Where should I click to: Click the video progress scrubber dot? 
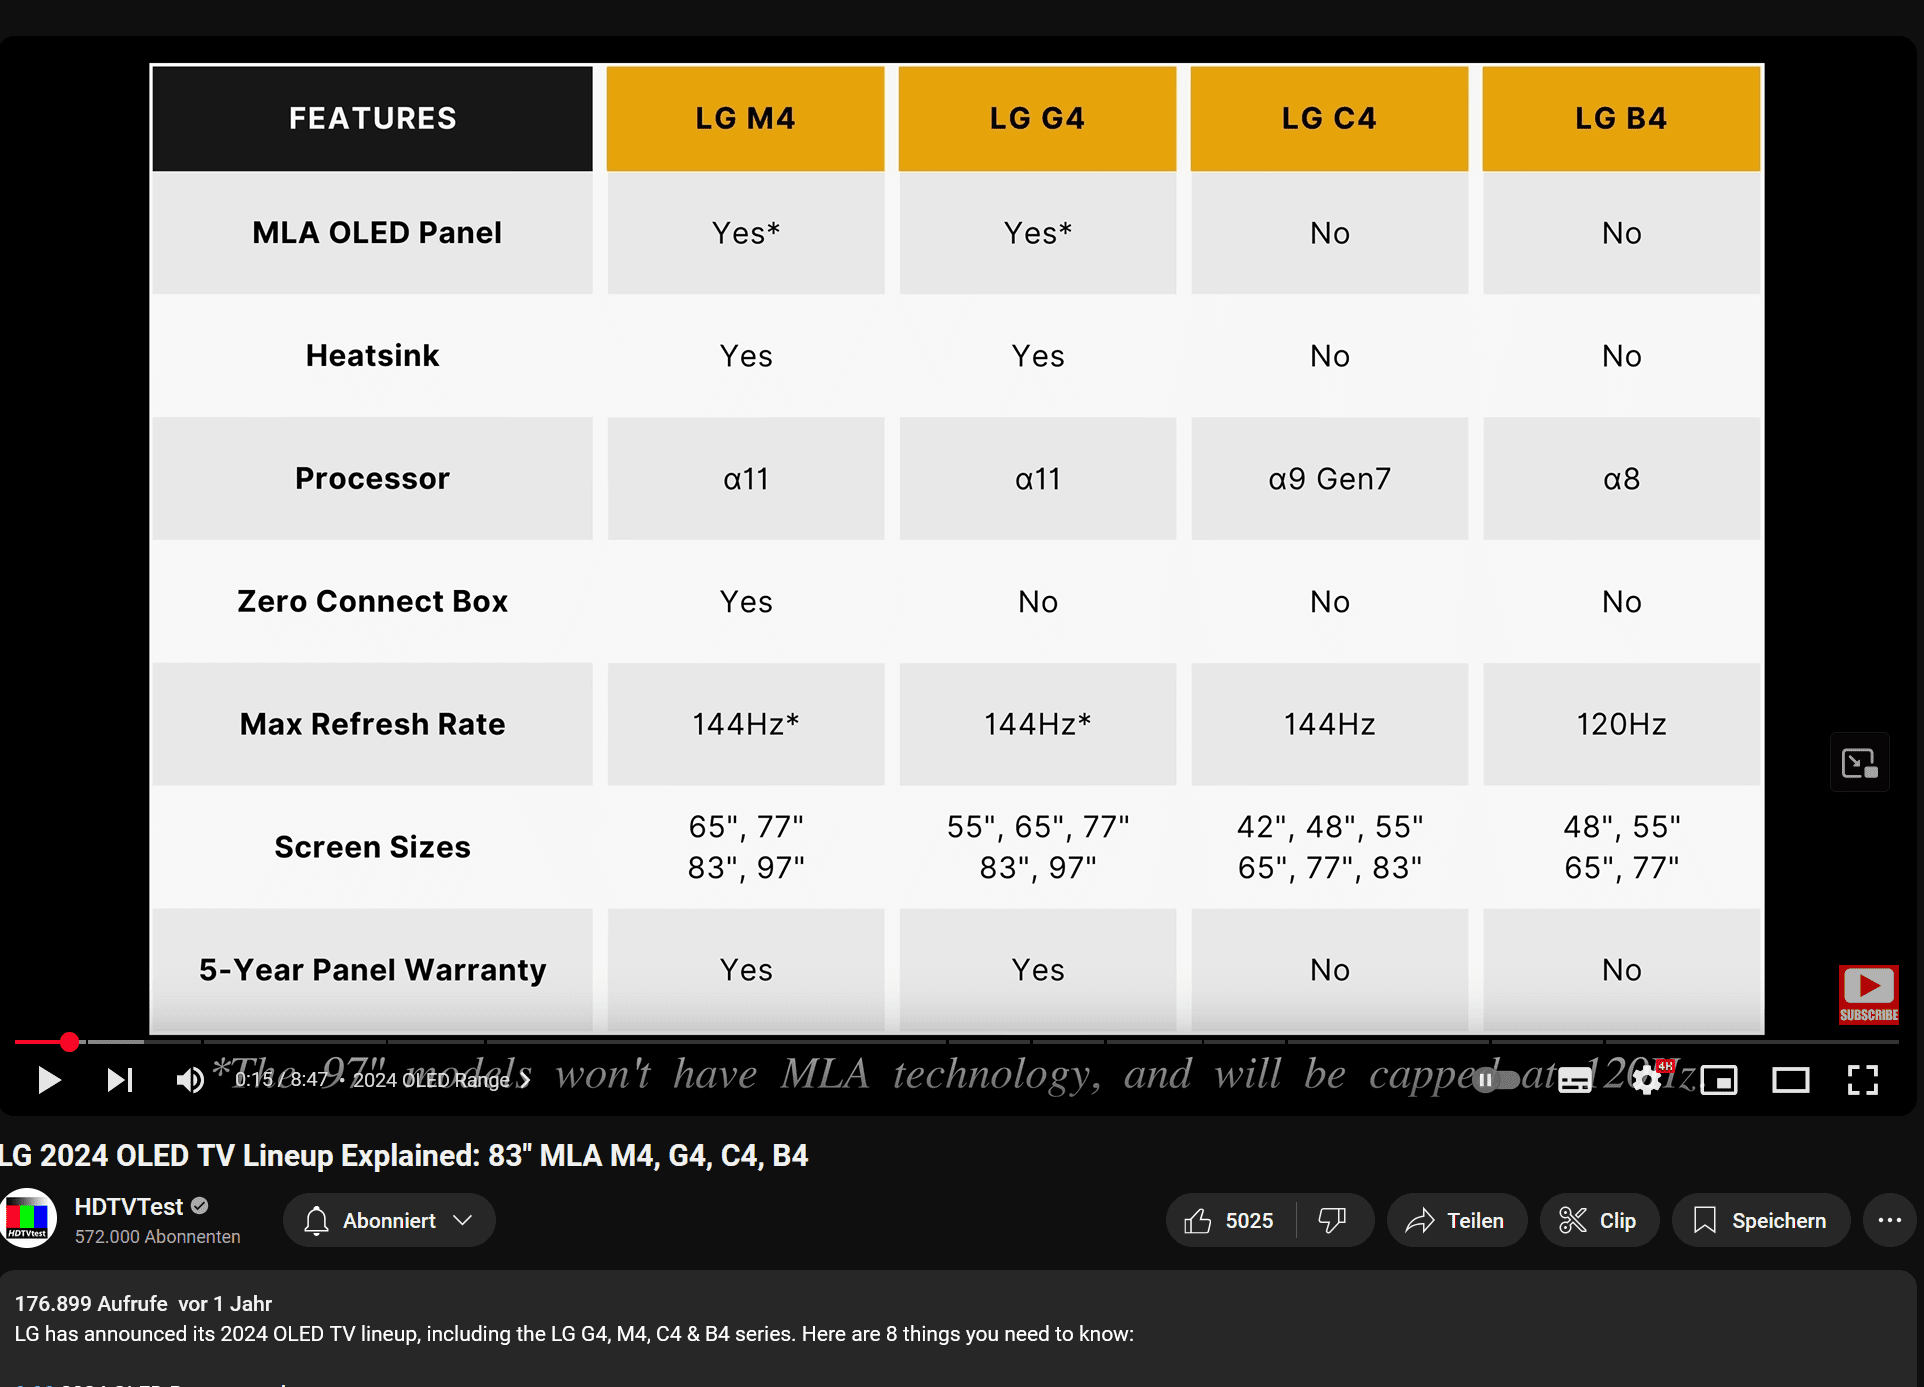pyautogui.click(x=69, y=1042)
